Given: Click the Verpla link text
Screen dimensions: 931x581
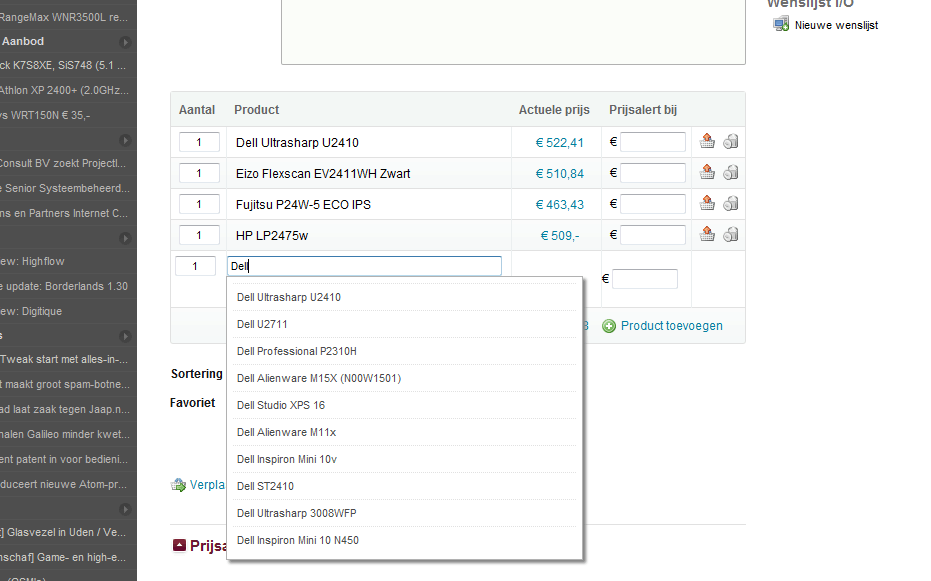Looking at the screenshot, I should pos(207,485).
